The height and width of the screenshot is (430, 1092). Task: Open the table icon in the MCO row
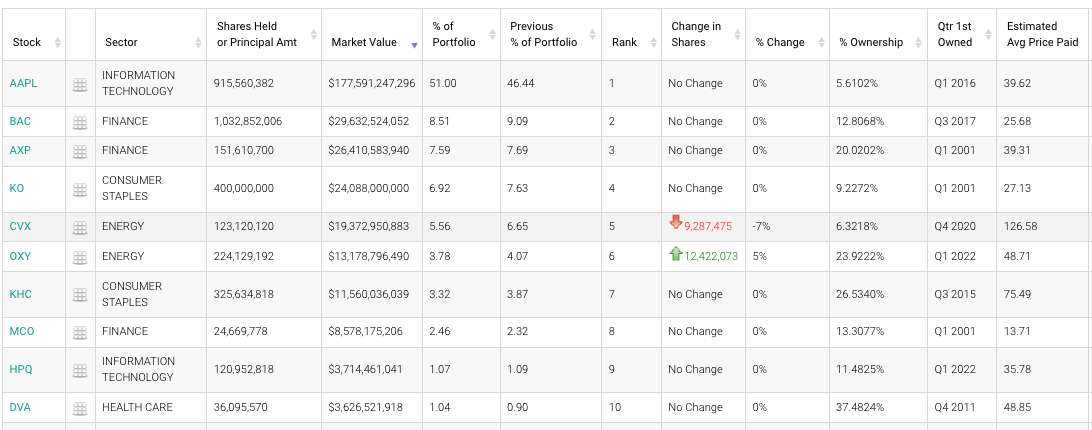pyautogui.click(x=80, y=332)
